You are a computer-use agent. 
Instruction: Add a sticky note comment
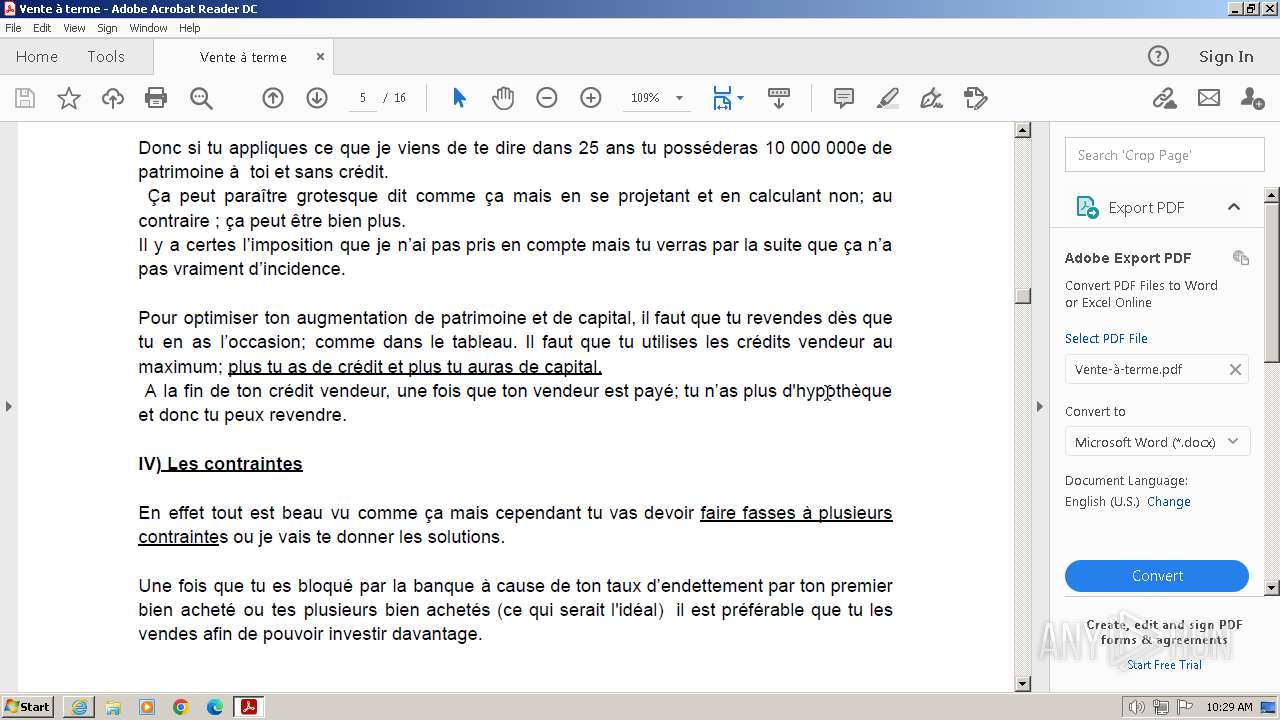tap(844, 98)
